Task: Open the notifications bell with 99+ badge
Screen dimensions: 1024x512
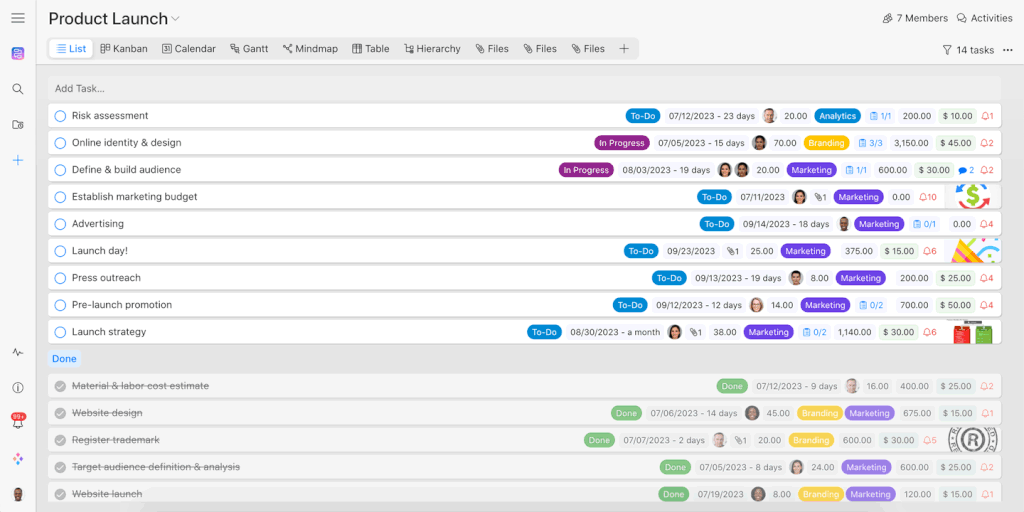Action: 18,423
